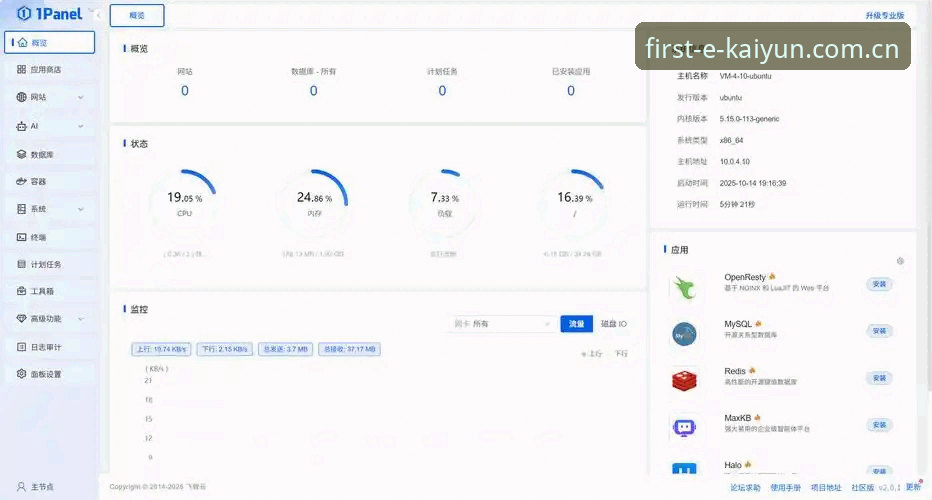Open the 容器 container icon
The height and width of the screenshot is (500, 932).
tap(21, 181)
